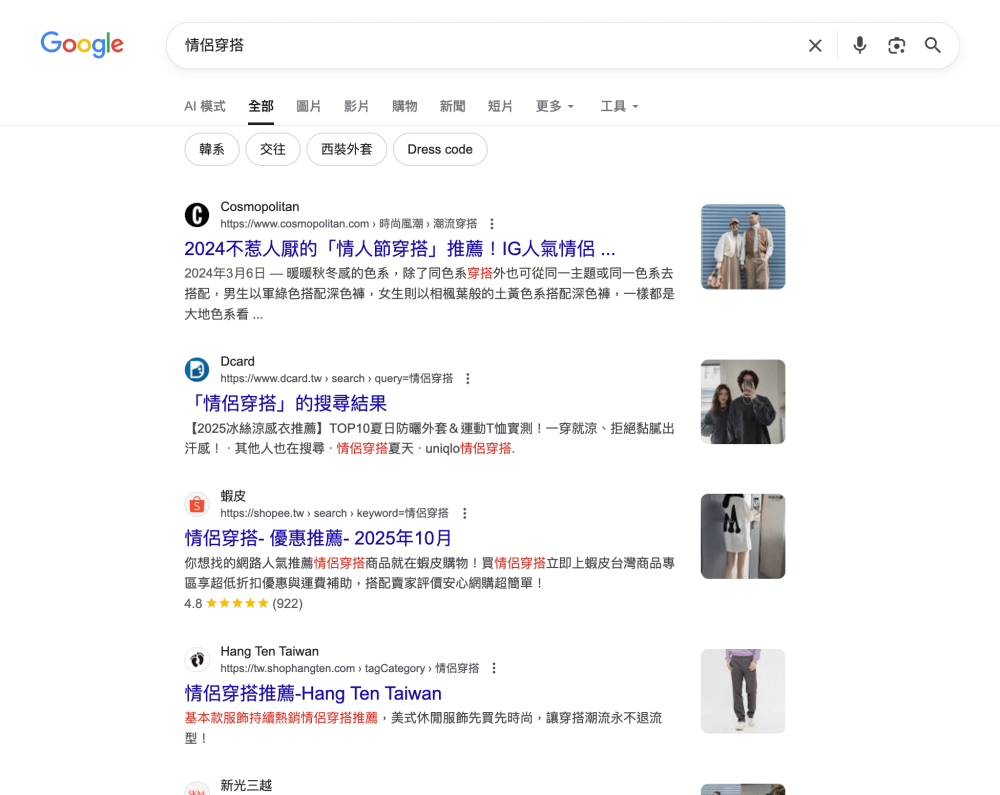Click the Google logo to return home
Screen dimensions: 1000x795
(x=82, y=45)
